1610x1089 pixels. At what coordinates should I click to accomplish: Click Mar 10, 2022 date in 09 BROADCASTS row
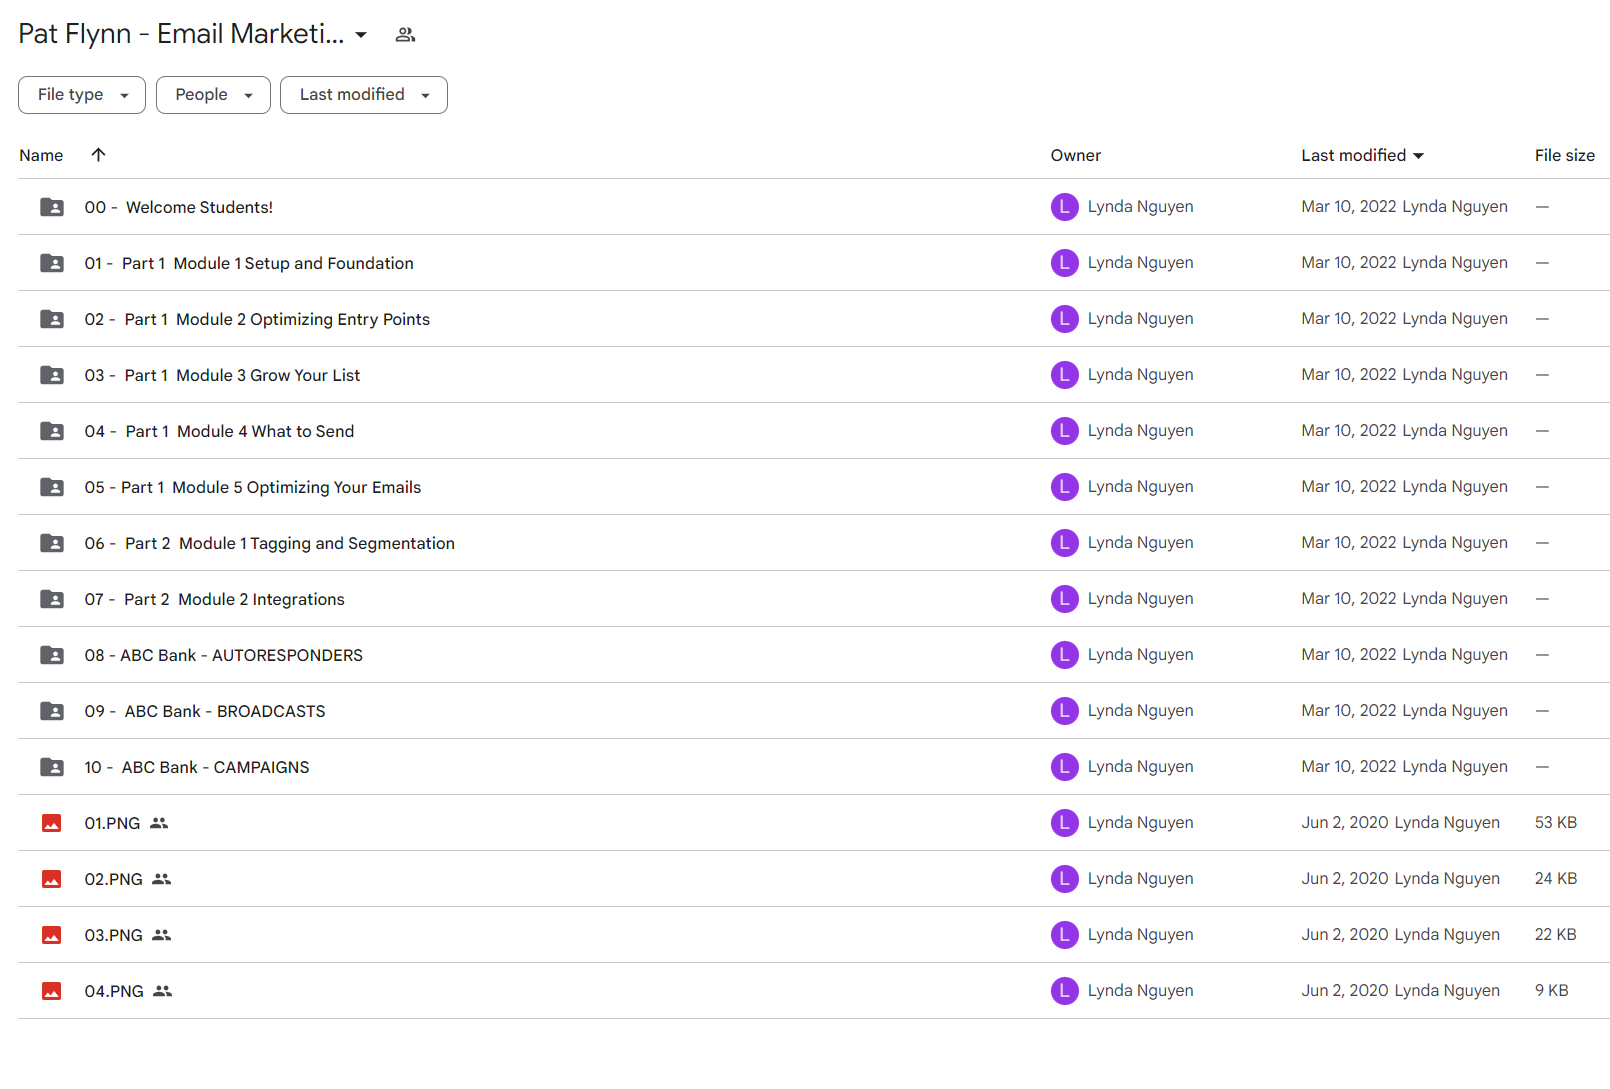[x=1348, y=711]
